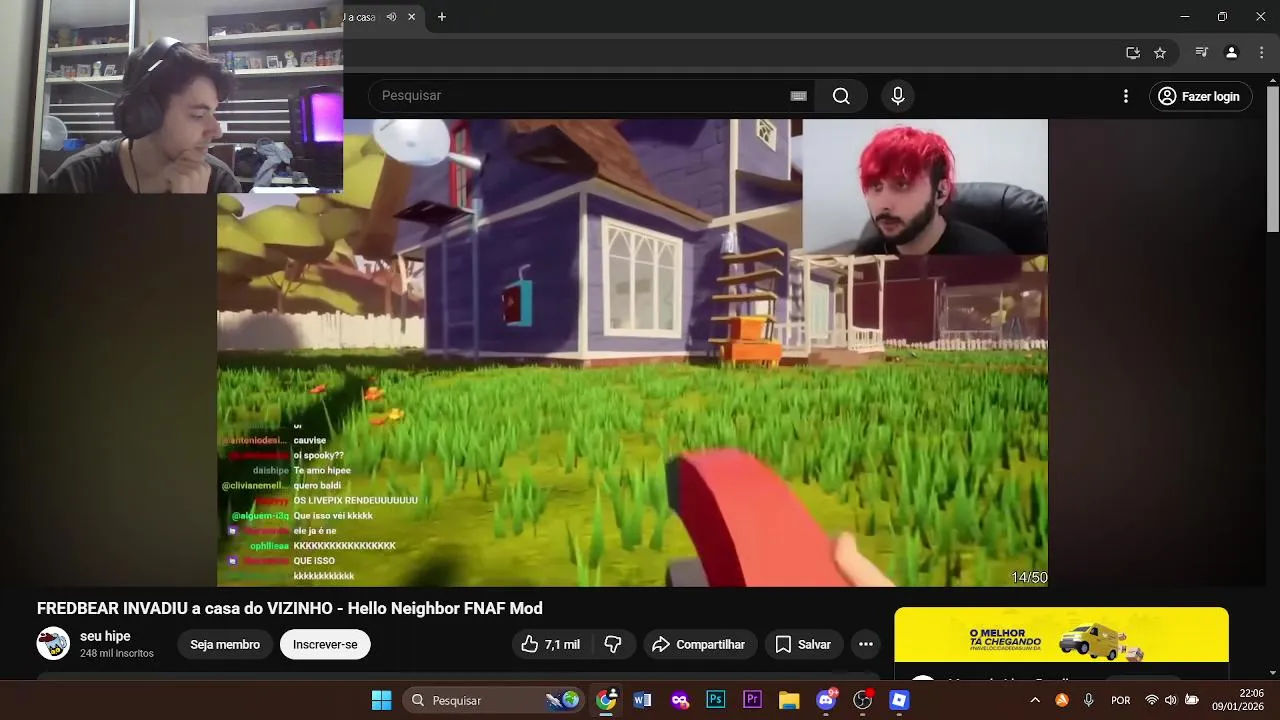
Task: Click the tray microphone icon
Action: 1089,700
